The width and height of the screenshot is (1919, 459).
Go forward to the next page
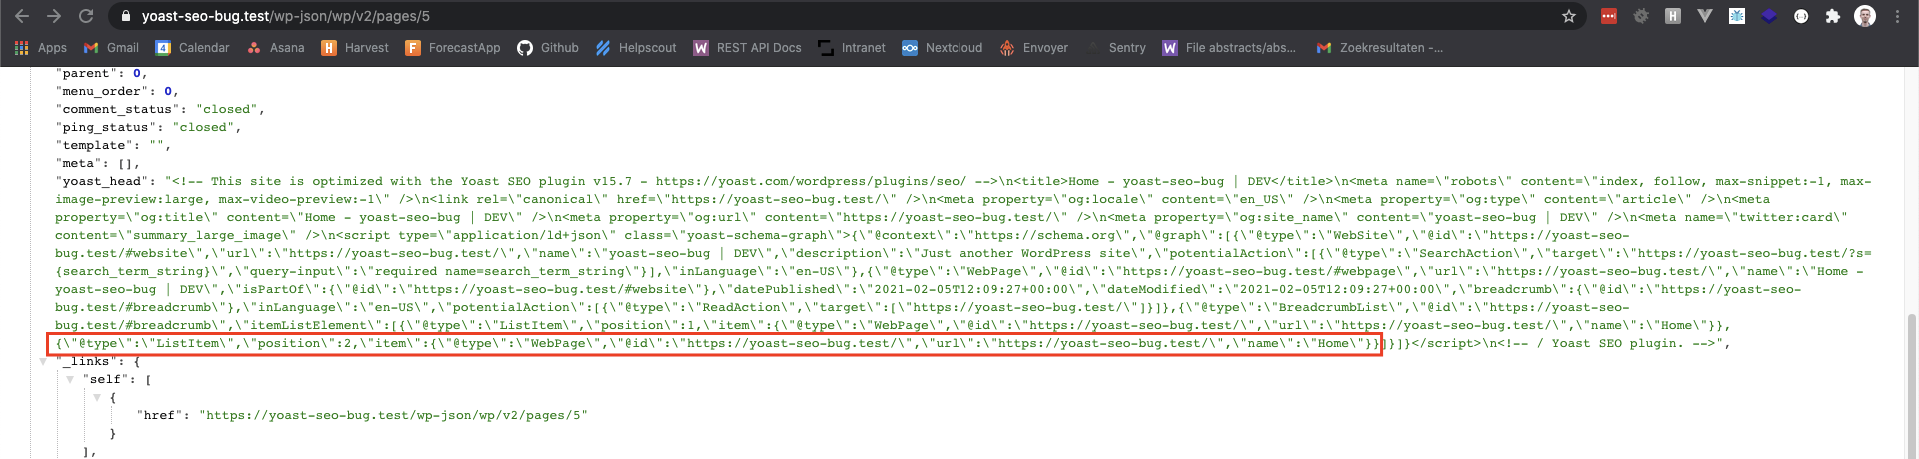pos(54,16)
